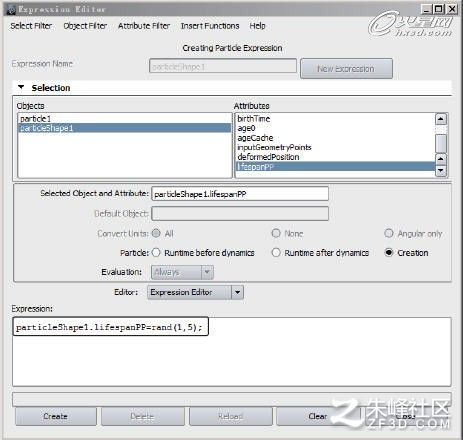Click the Attributes list scroll up arrow

pos(441,119)
